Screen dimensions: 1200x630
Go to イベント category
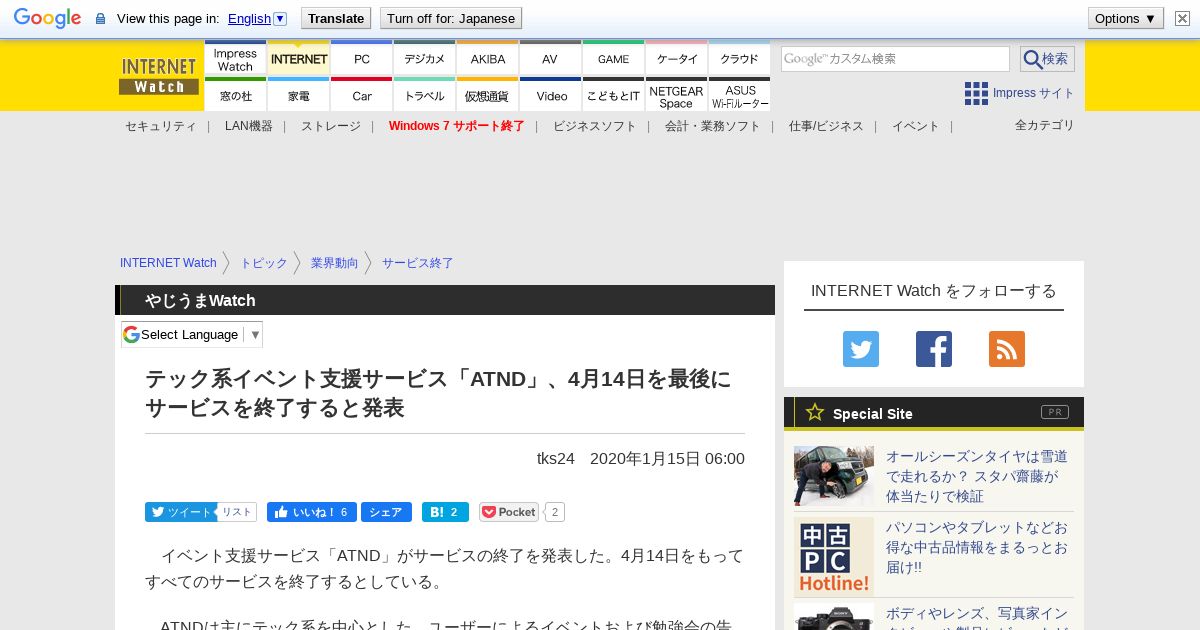pos(916,126)
